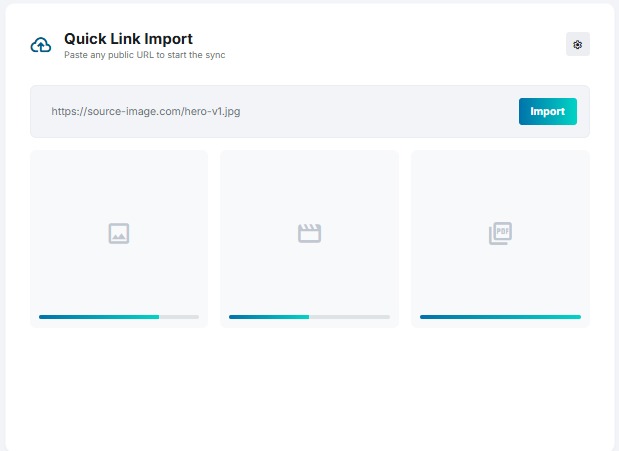This screenshot has width=619, height=451.
Task: Click the image placeholder icon in first card
Action: click(x=119, y=233)
